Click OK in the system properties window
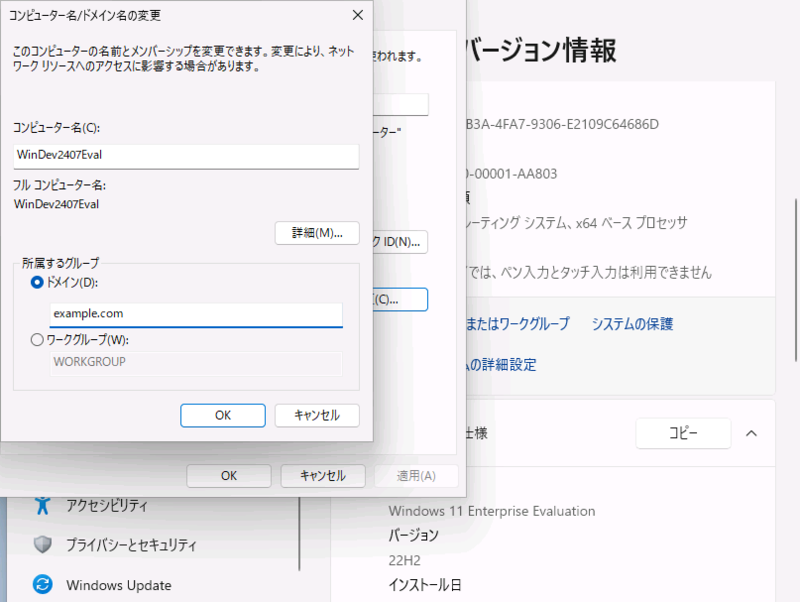Screen dimensions: 800x602 [229, 476]
